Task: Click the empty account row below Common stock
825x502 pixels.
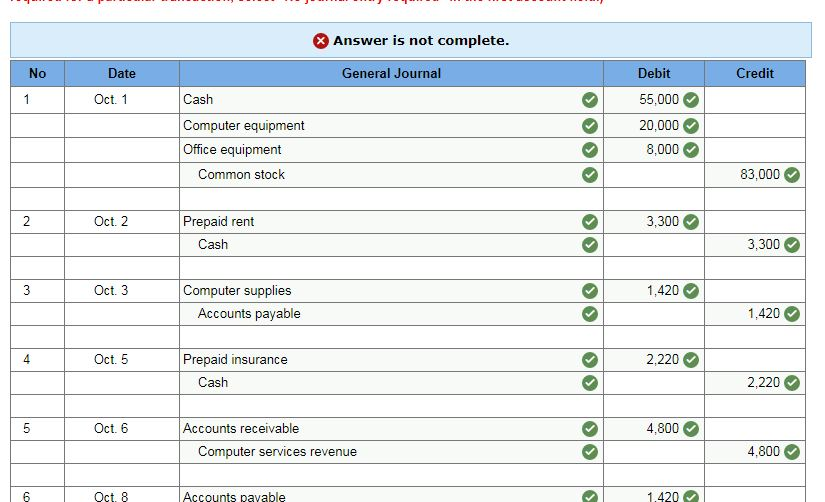Action: pyautogui.click(x=391, y=199)
